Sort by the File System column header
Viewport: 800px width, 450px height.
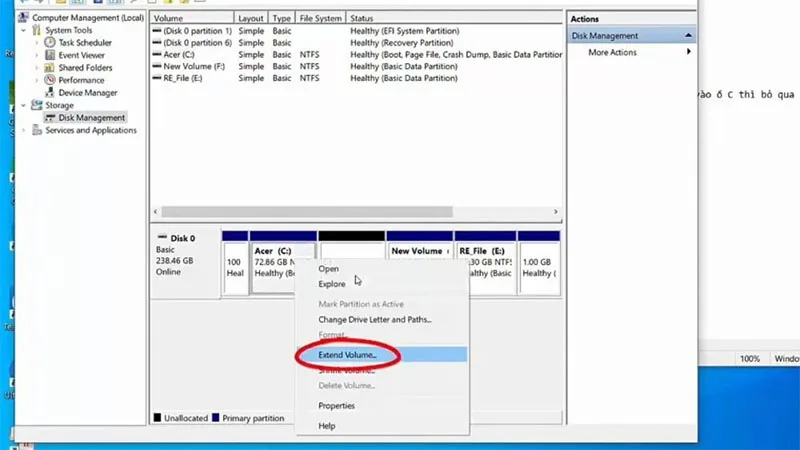click(320, 18)
